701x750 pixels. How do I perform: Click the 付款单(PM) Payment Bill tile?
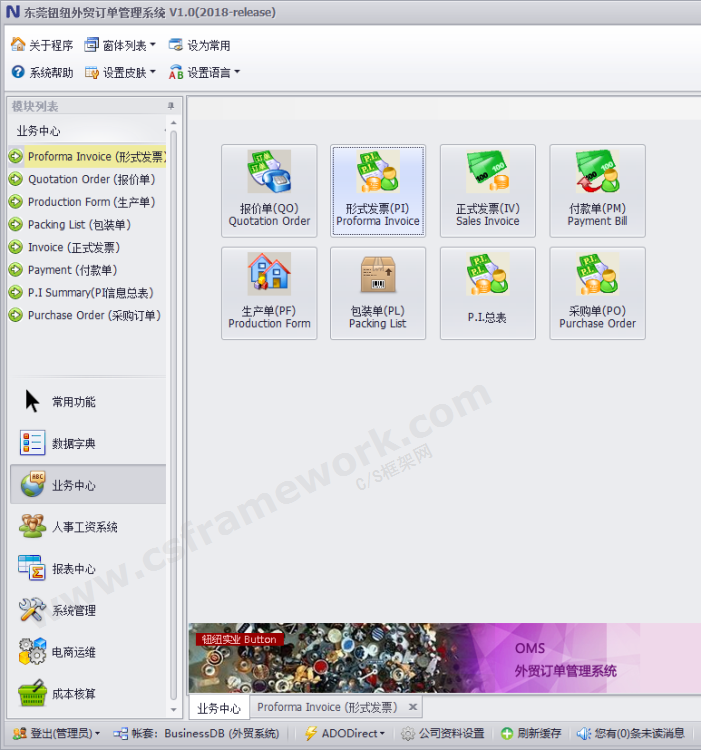(x=597, y=190)
